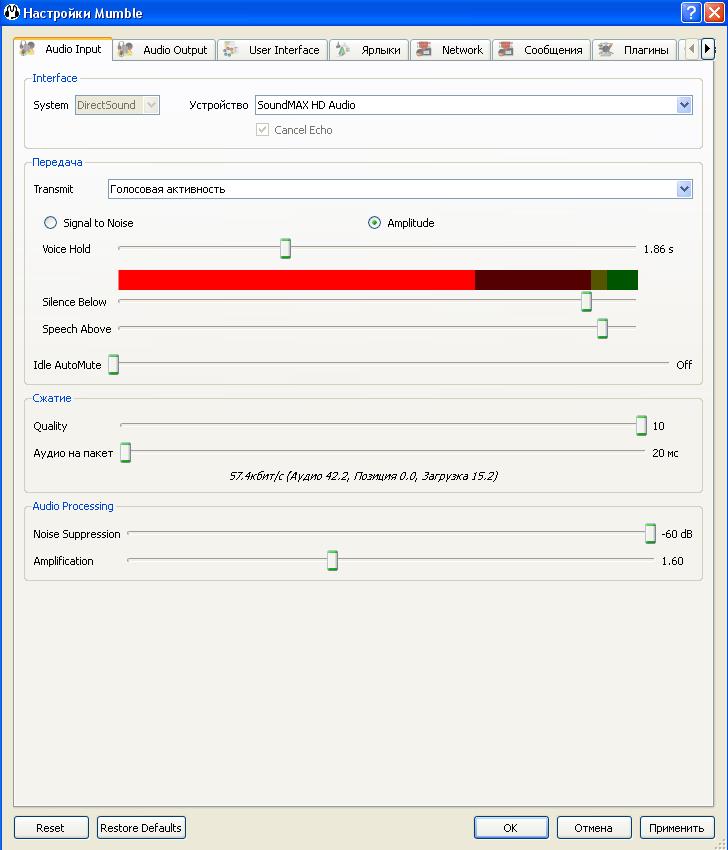Expand the Transmit mode dropdown

click(684, 189)
